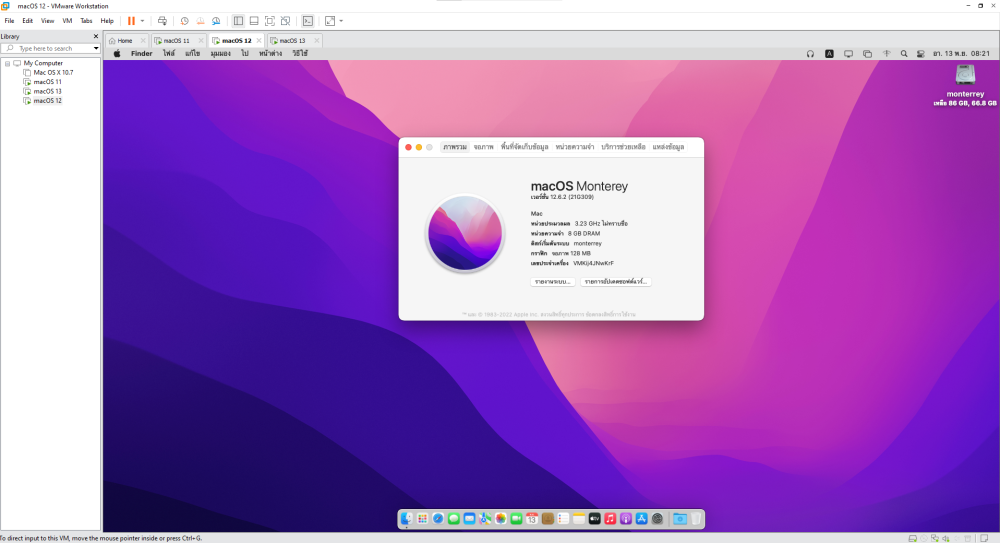1000x543 pixels.
Task: Open the VMware View menu
Action: click(48, 21)
